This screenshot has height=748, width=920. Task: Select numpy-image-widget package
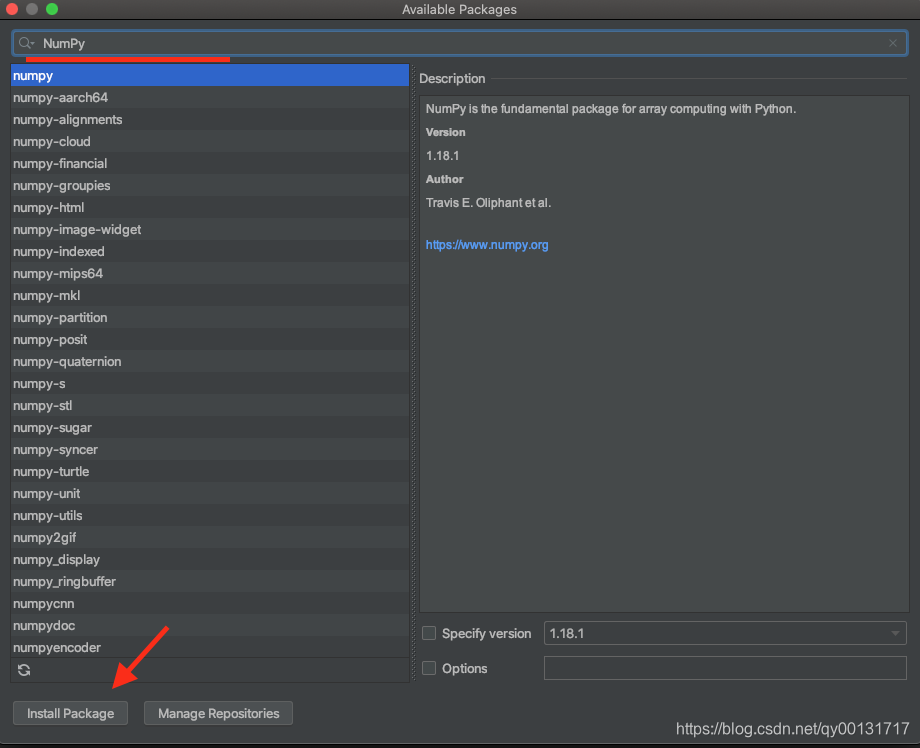(x=209, y=229)
